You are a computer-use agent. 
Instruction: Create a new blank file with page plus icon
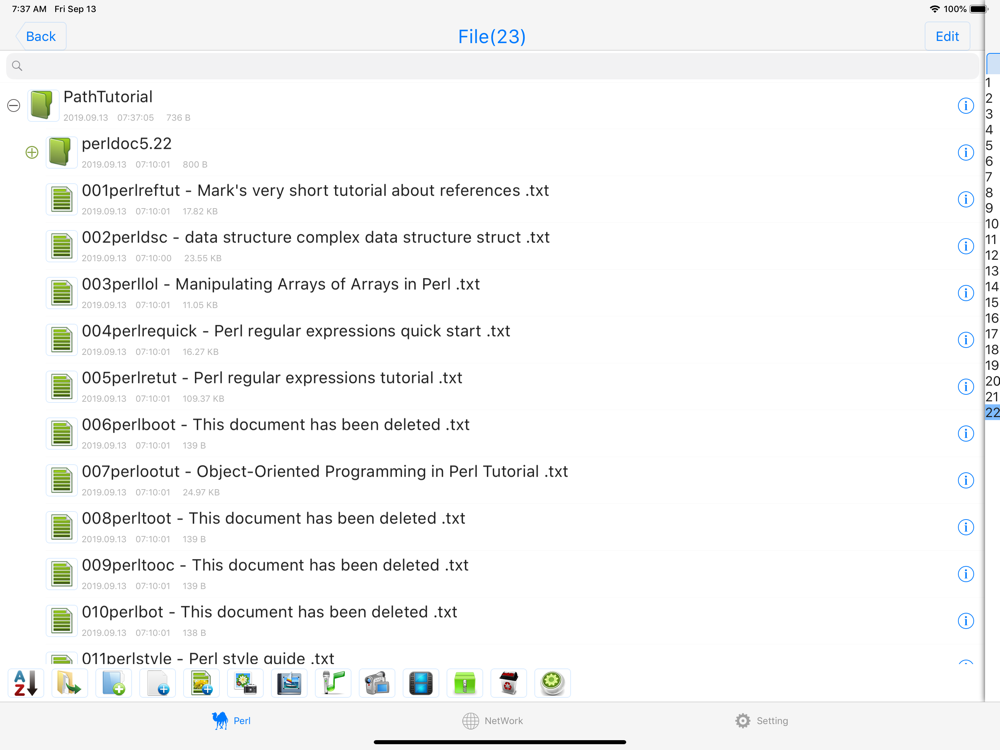[x=158, y=683]
